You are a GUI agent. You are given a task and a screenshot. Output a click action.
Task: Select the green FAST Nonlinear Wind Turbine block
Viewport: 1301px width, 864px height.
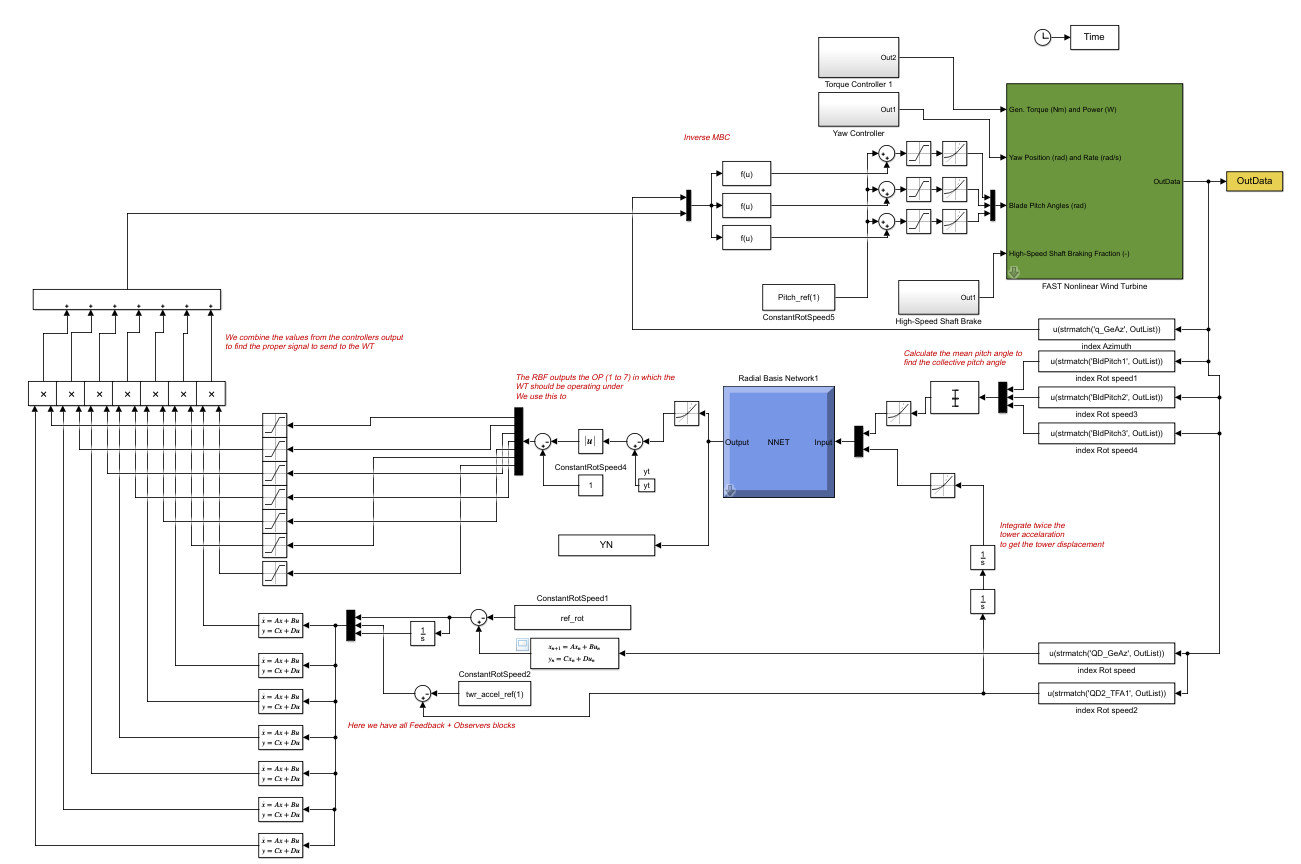[x=1093, y=181]
